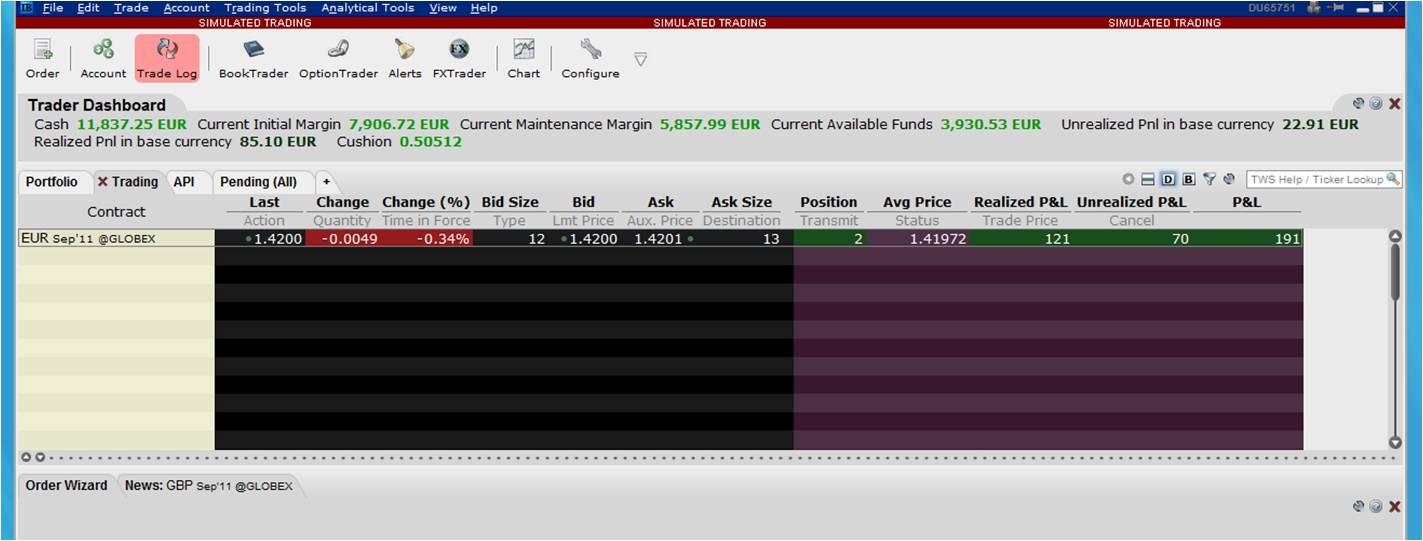1423x541 pixels.
Task: Launch BookTrader
Action: tap(253, 59)
